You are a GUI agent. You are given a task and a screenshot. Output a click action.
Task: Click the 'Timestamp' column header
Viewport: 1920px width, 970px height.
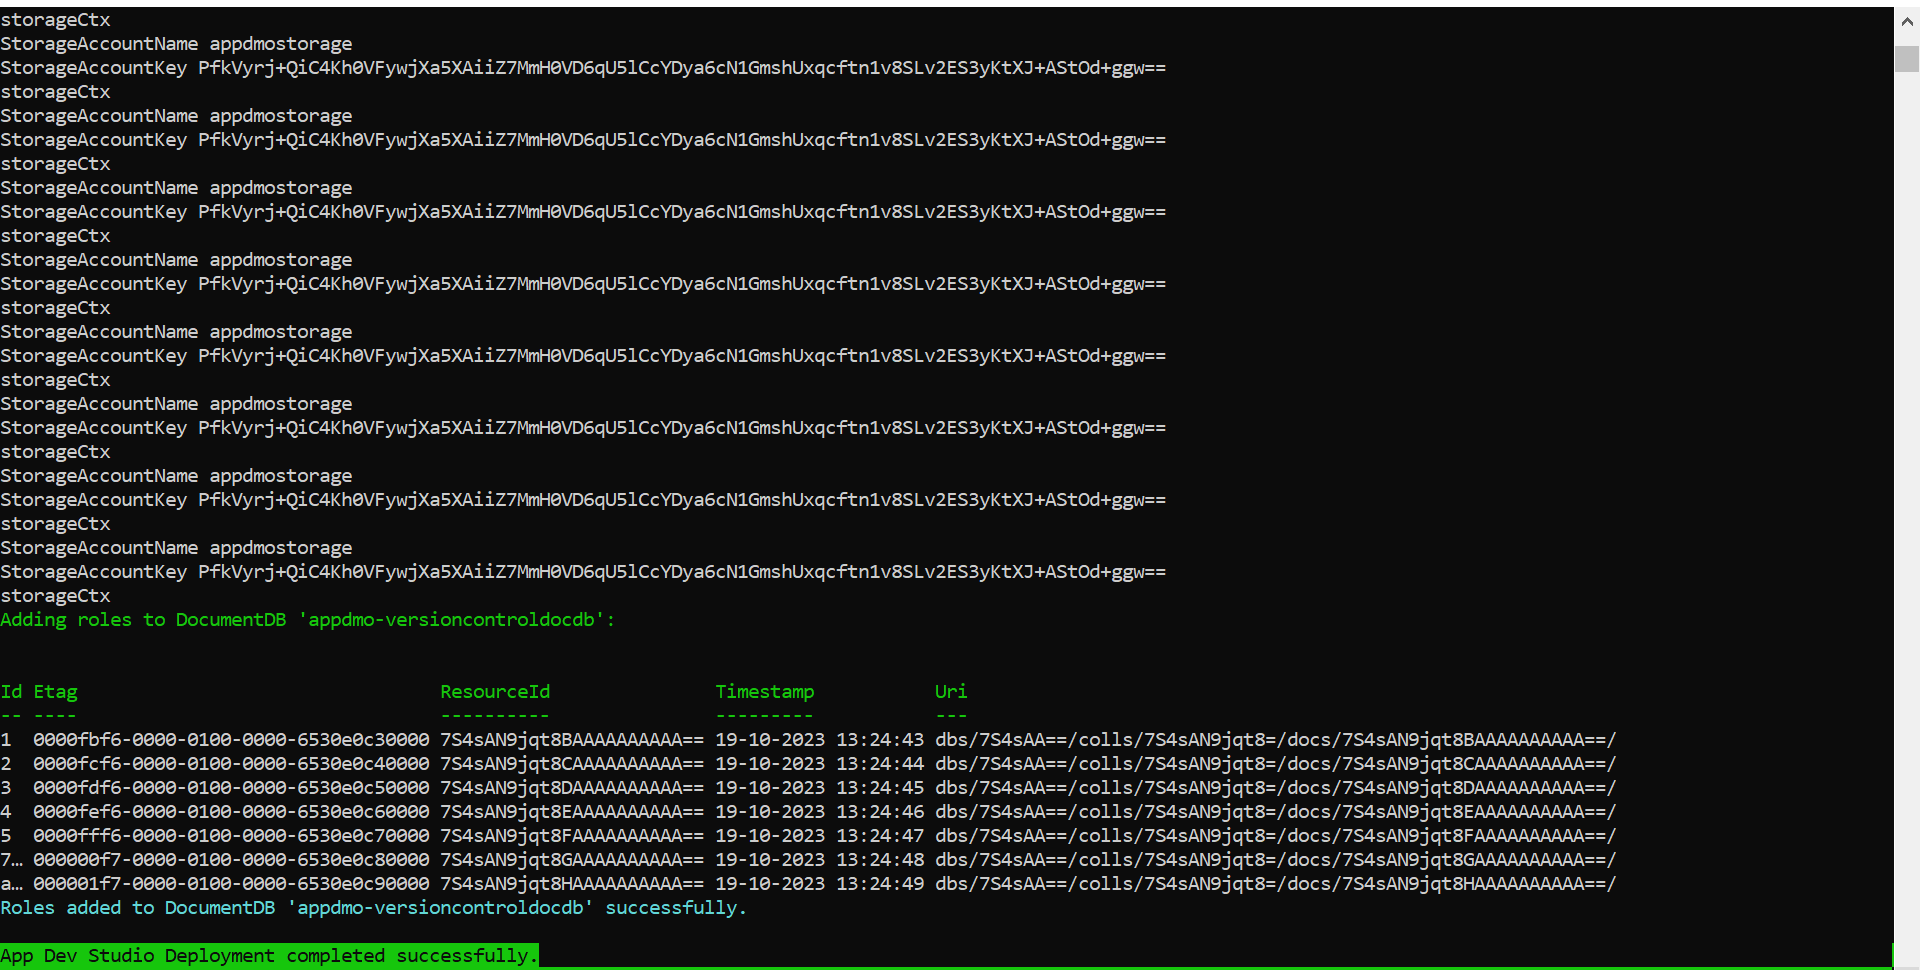(x=765, y=692)
